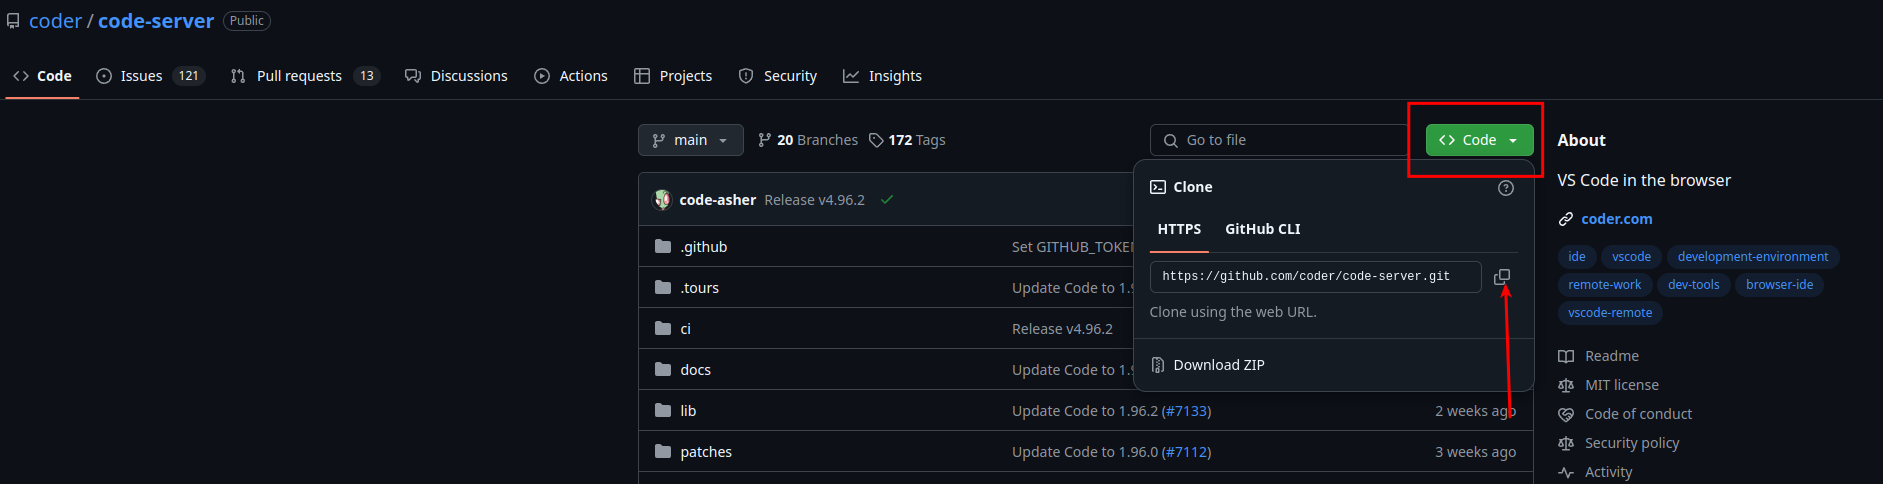This screenshot has width=1883, height=484.
Task: Switch to the GitHub CLI tab
Action: tap(1262, 229)
